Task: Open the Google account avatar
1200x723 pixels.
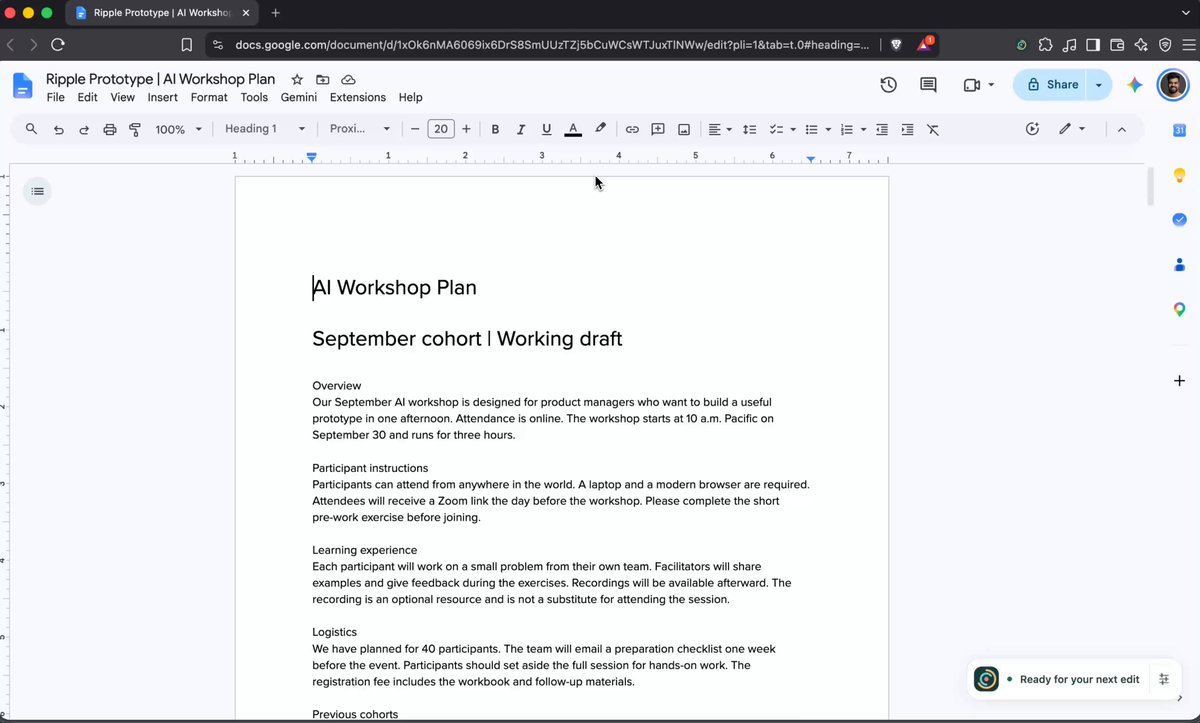Action: 1172,85
